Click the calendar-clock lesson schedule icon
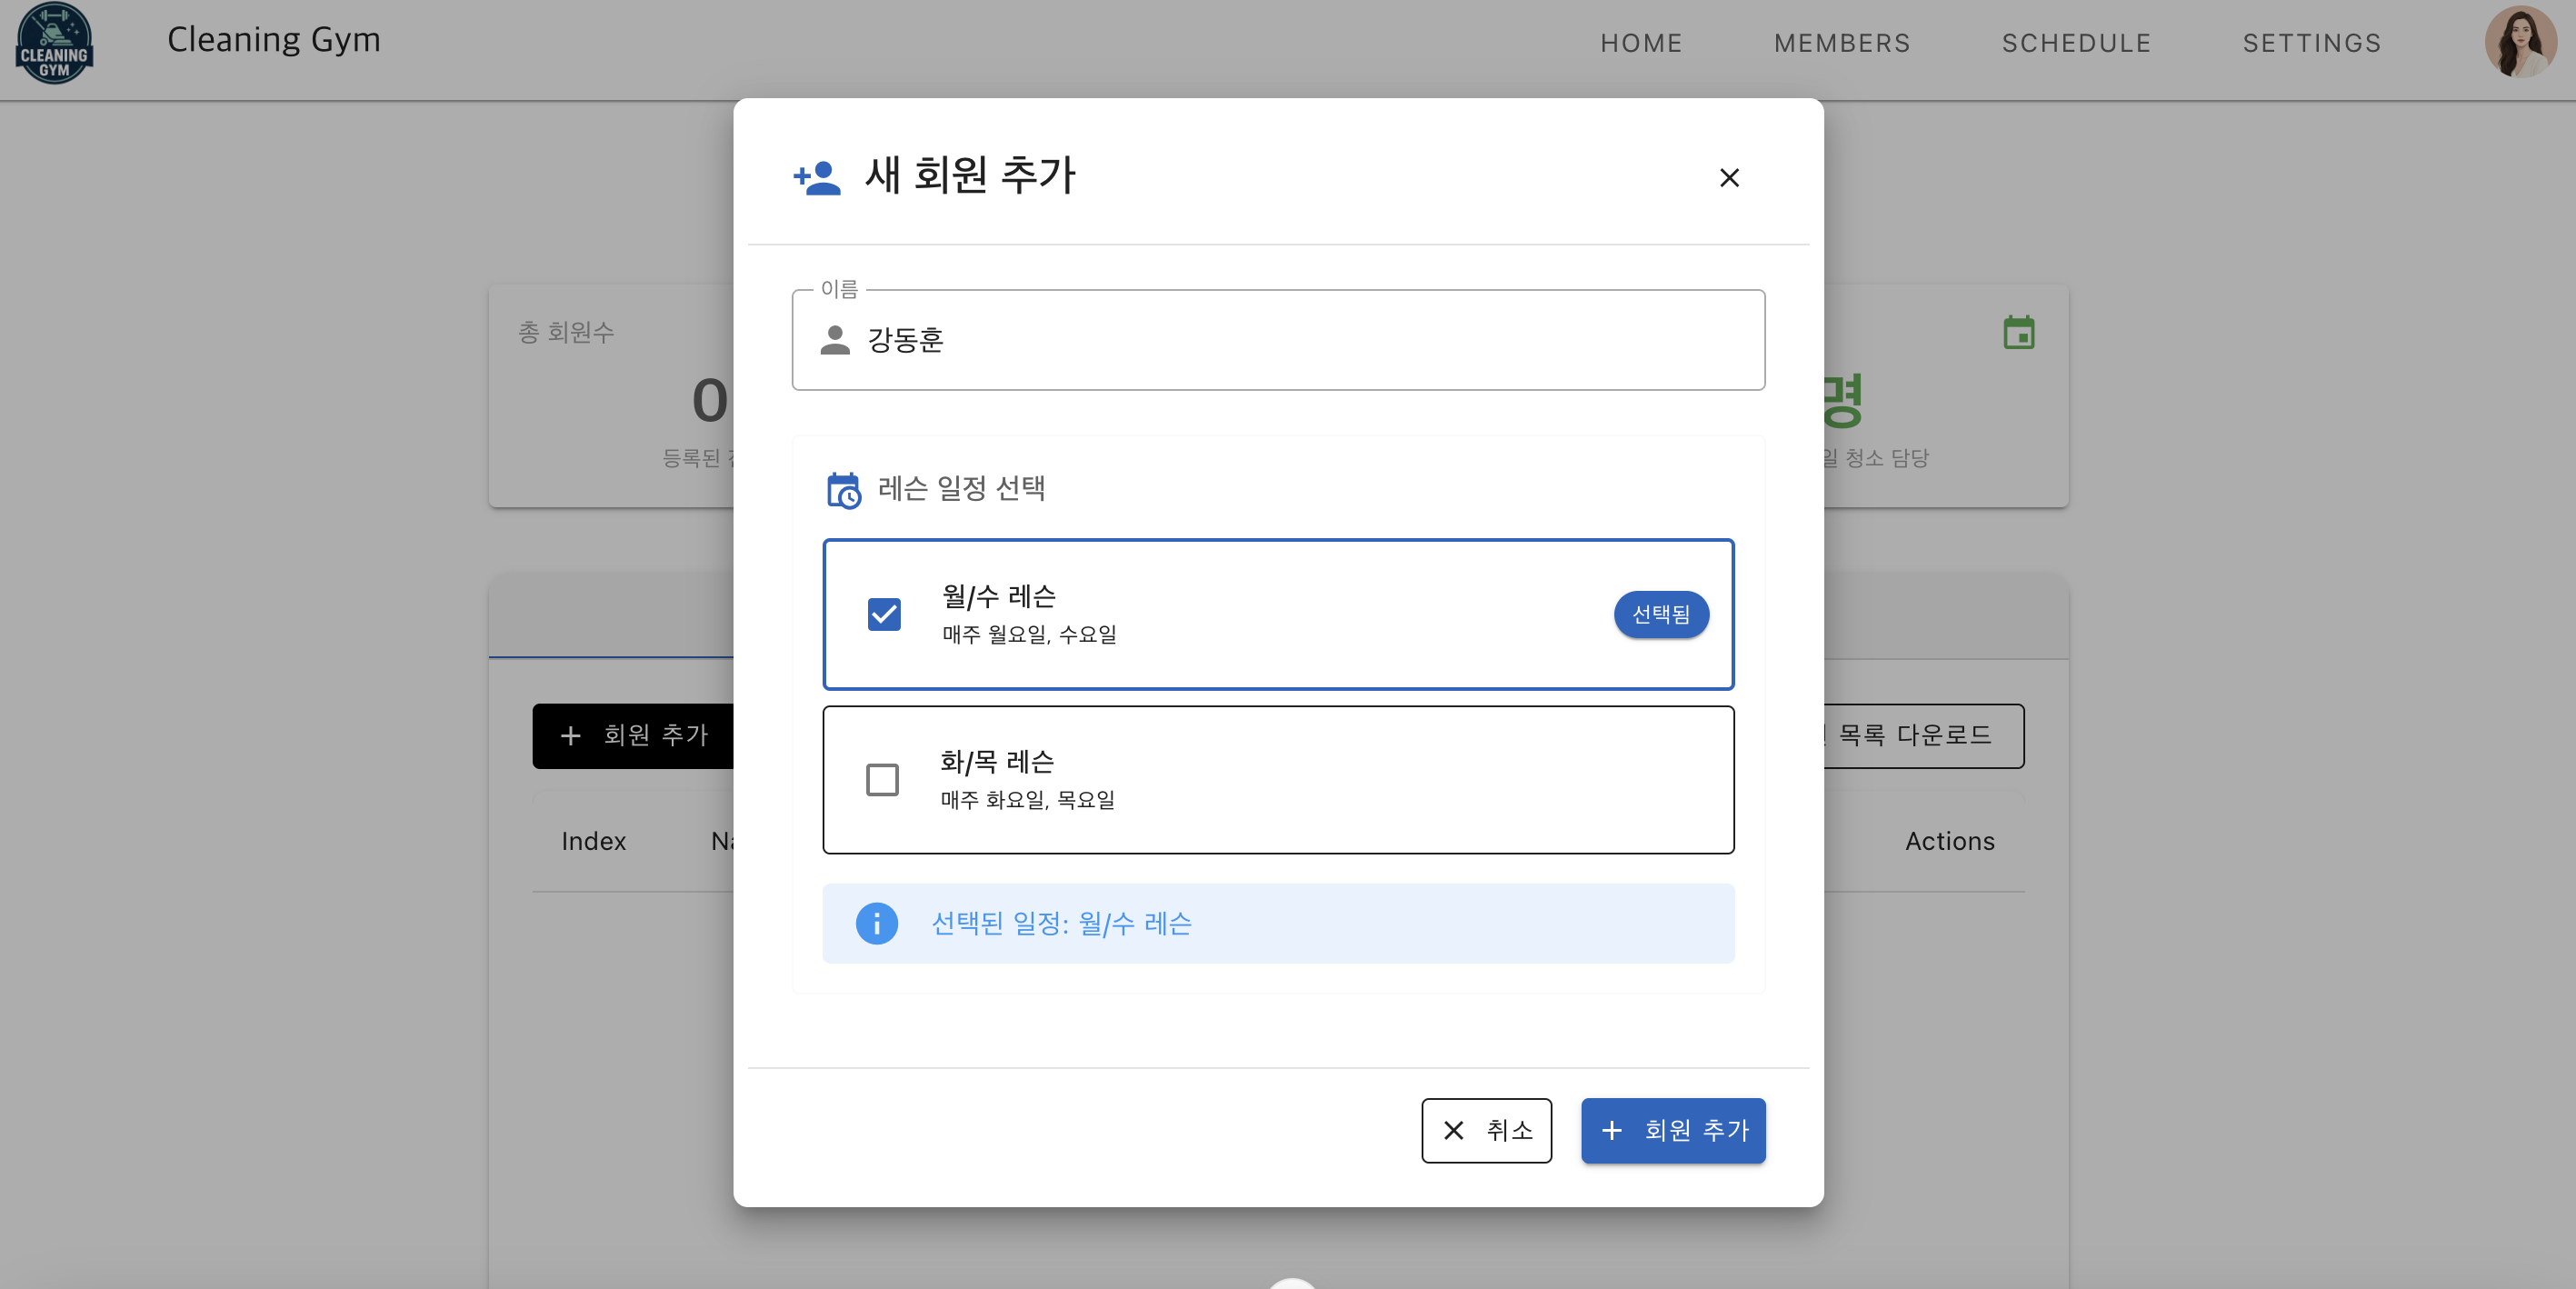The height and width of the screenshot is (1289, 2576). pos(843,490)
